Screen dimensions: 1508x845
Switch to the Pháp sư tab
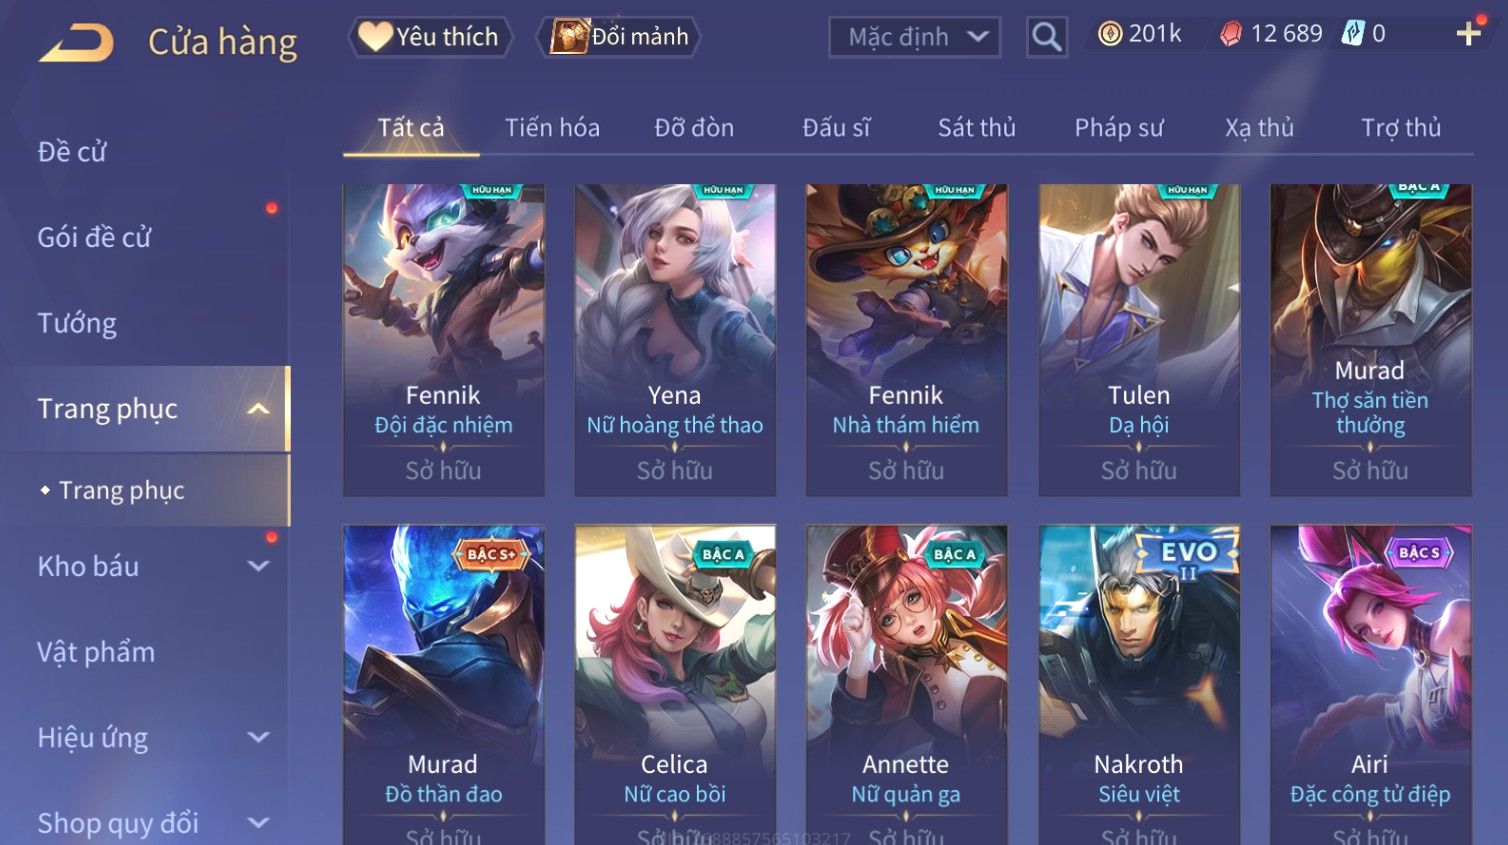(1118, 128)
